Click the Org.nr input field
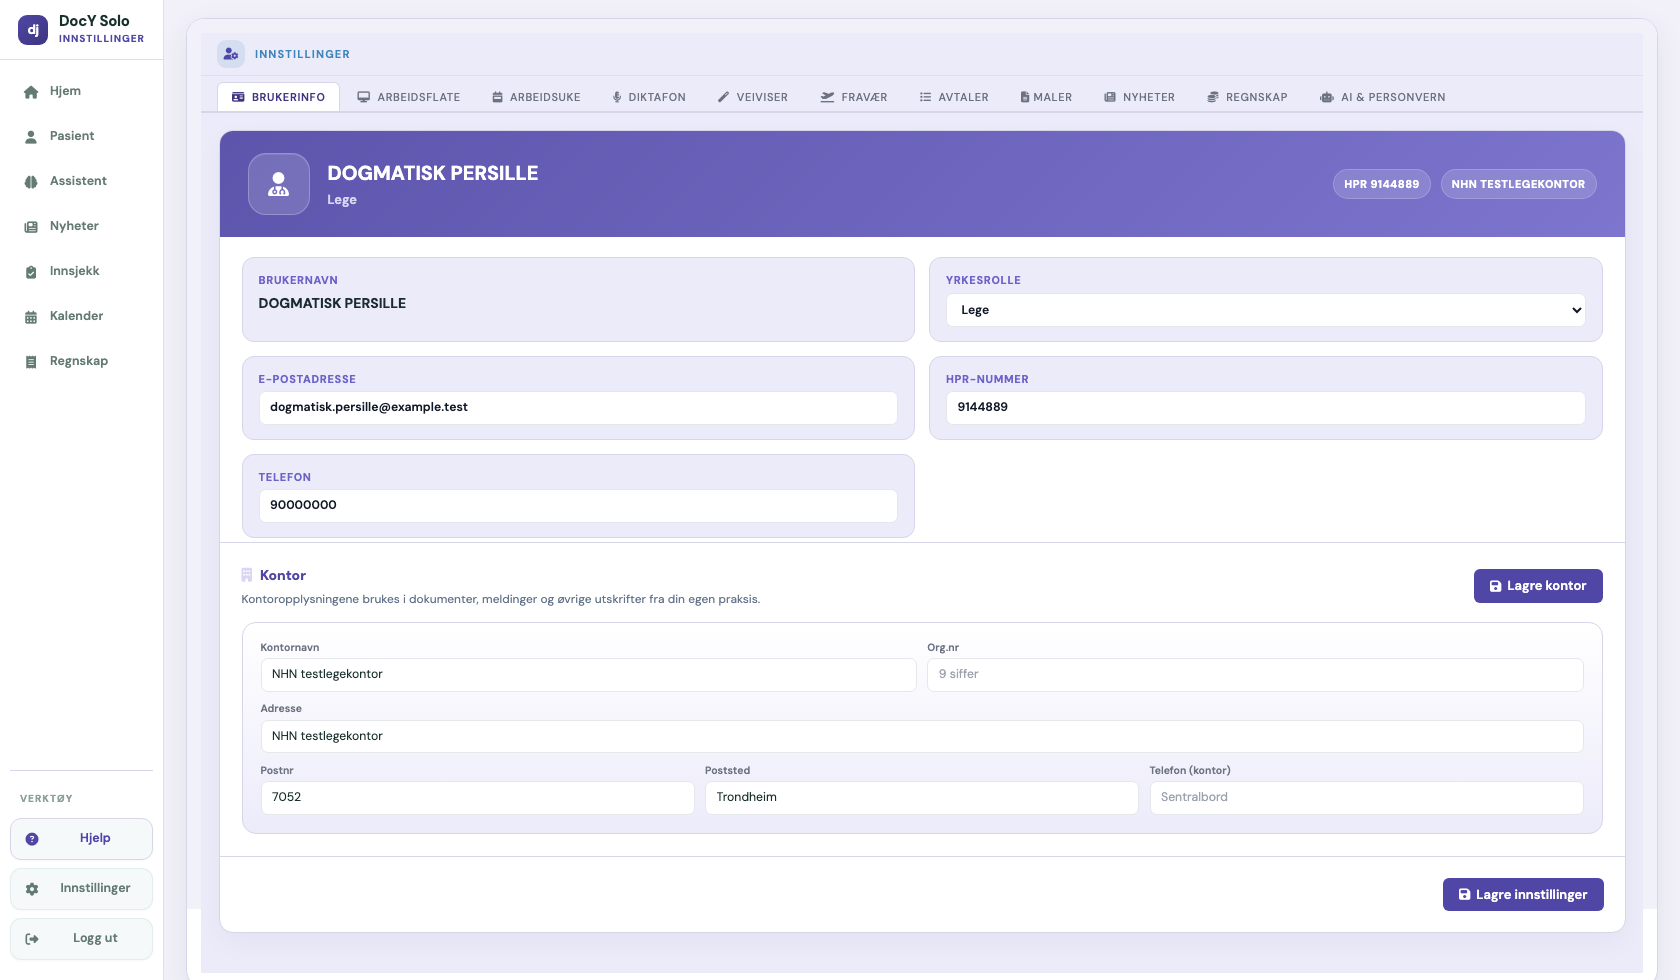This screenshot has height=980, width=1680. 1255,674
